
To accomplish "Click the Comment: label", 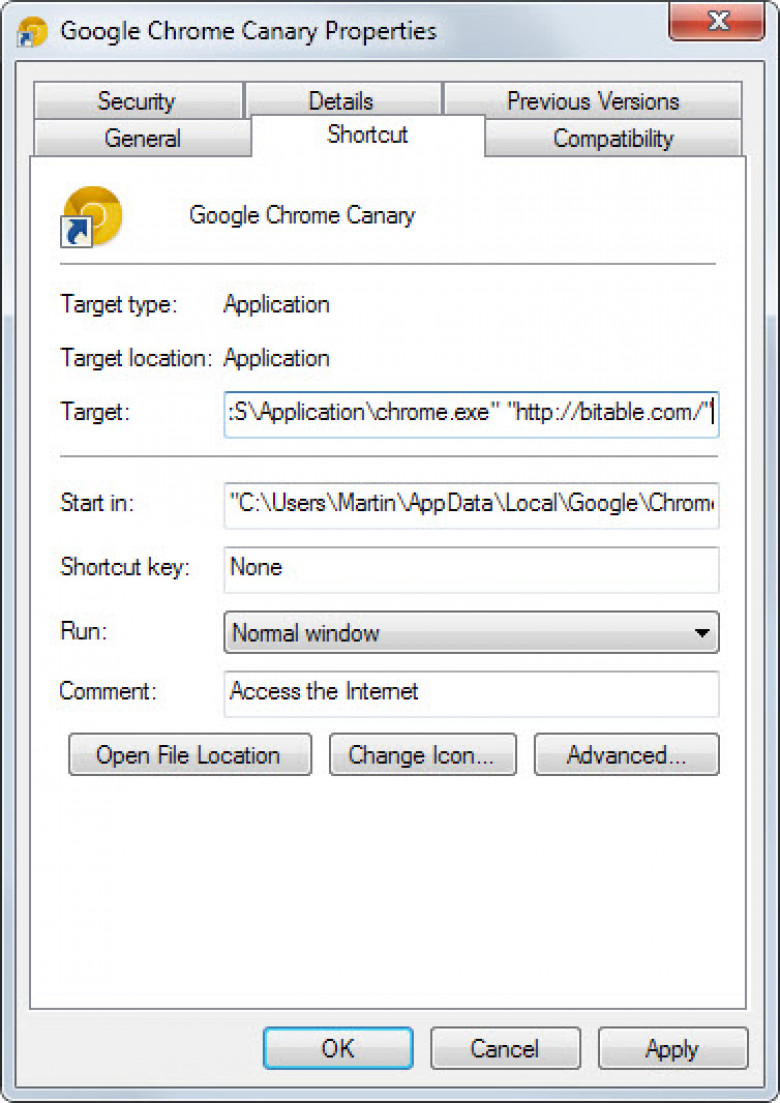I will (108, 691).
